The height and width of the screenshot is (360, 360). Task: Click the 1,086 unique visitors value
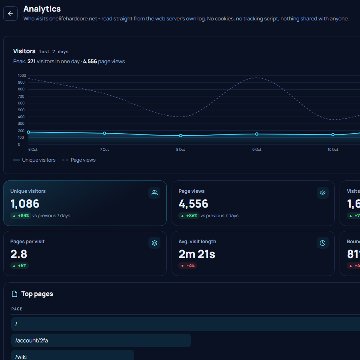click(x=25, y=204)
